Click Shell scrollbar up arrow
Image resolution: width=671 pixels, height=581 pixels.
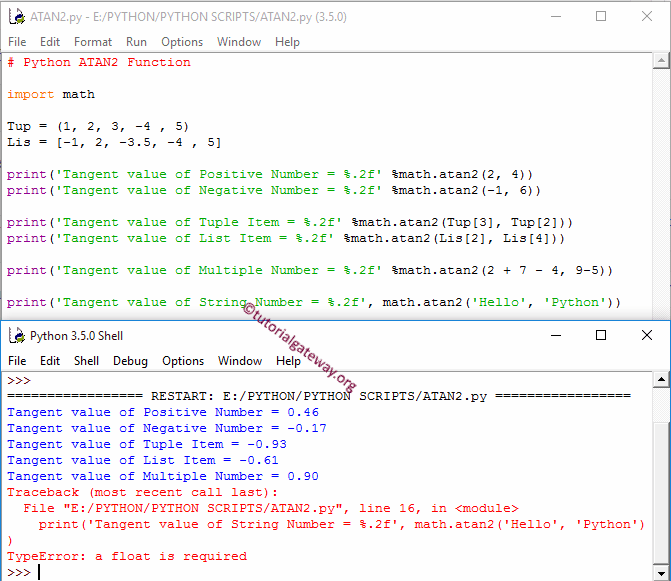pos(661,379)
